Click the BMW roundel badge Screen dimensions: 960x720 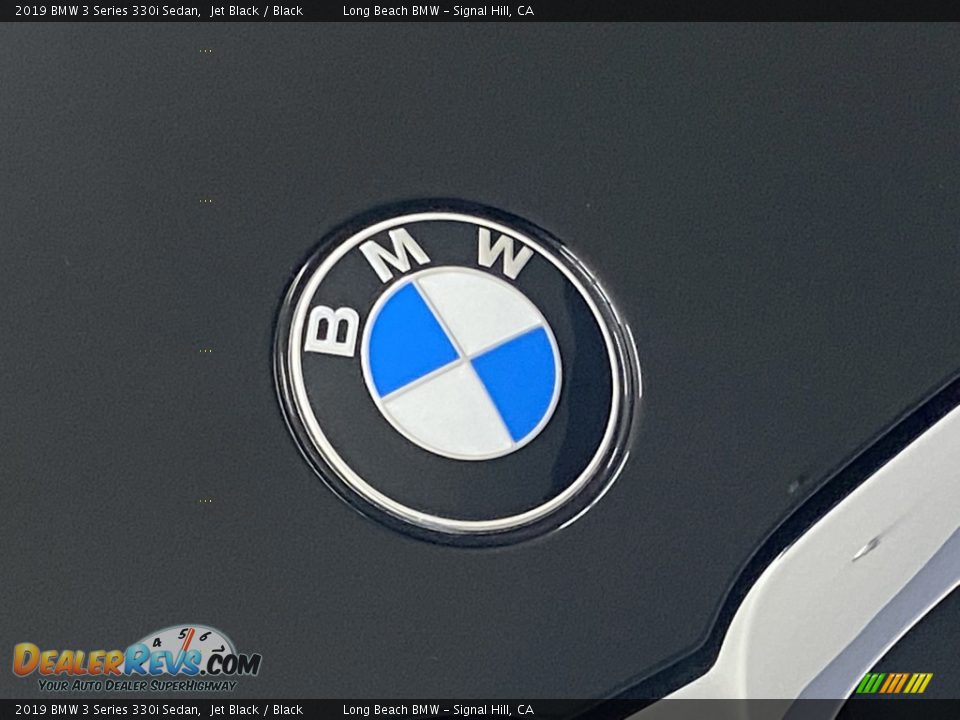point(457,371)
